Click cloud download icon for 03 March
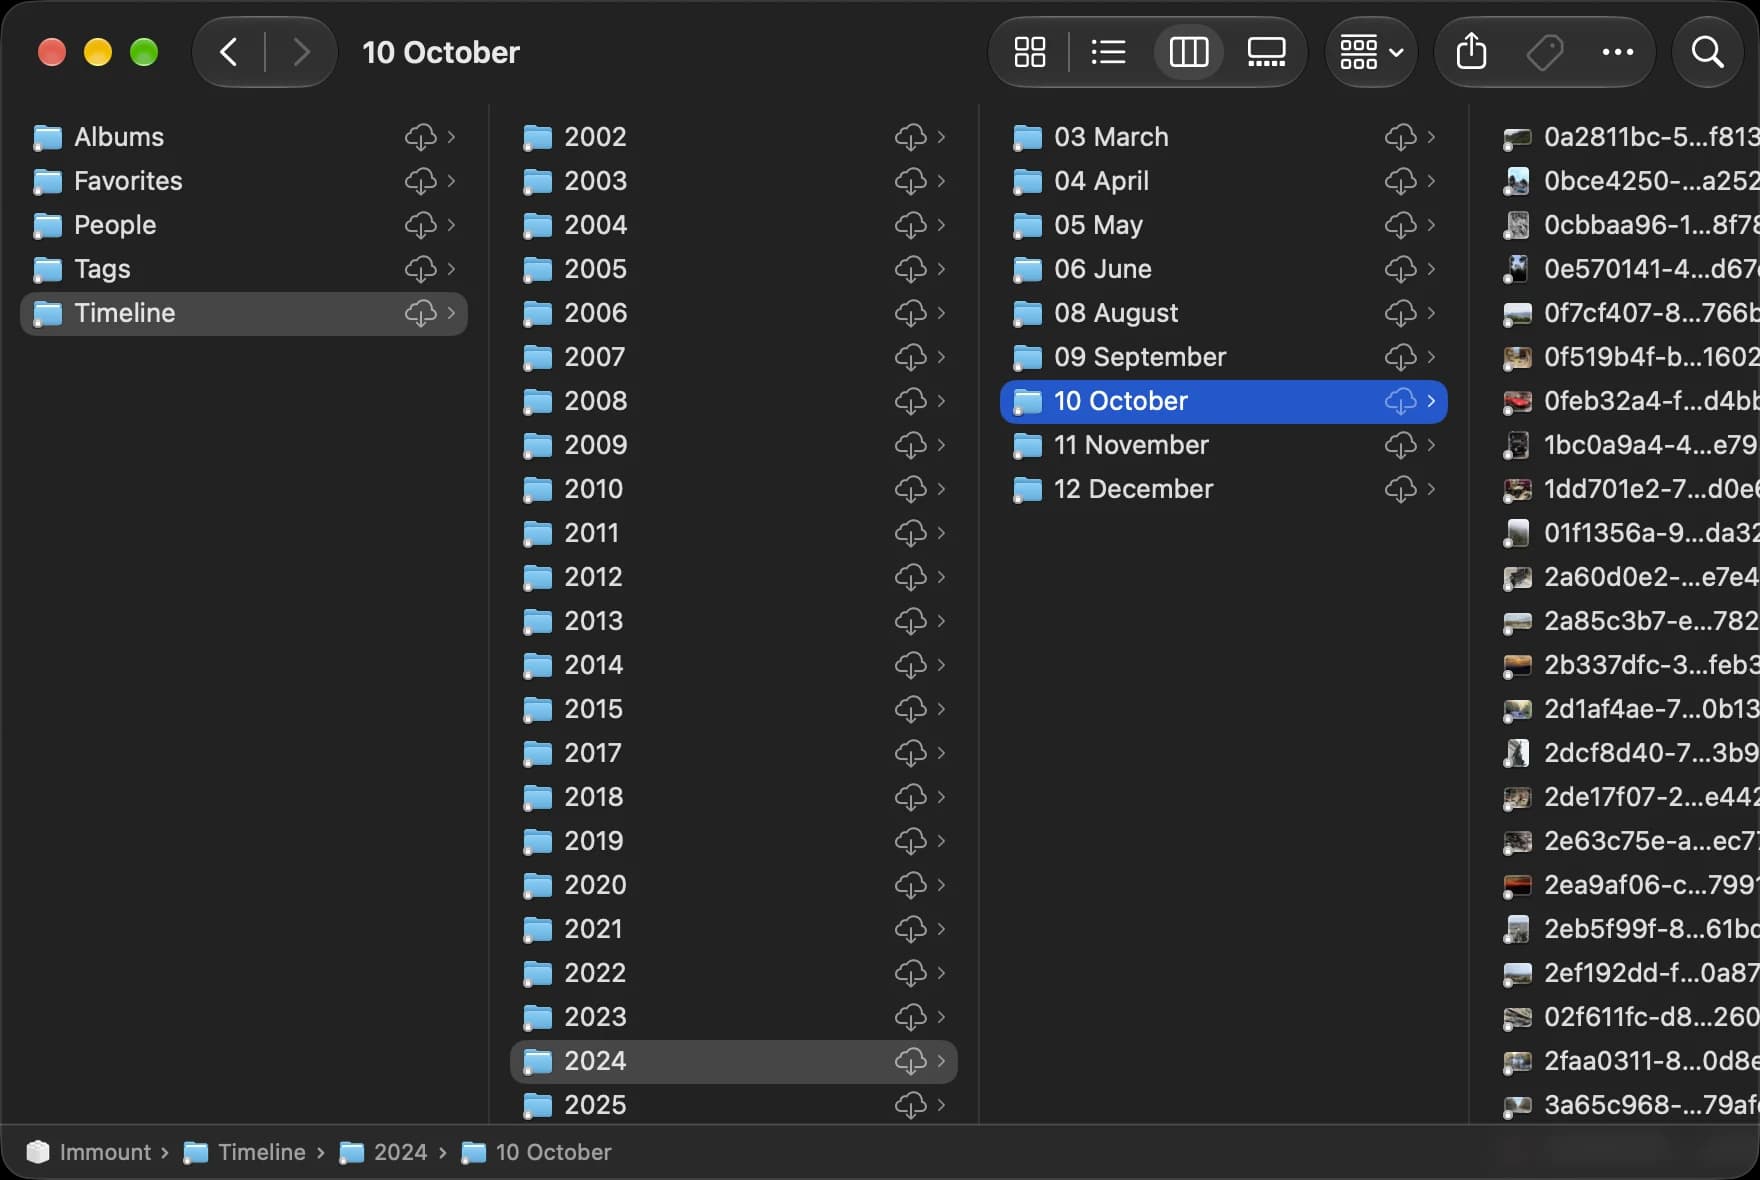 pos(1400,137)
